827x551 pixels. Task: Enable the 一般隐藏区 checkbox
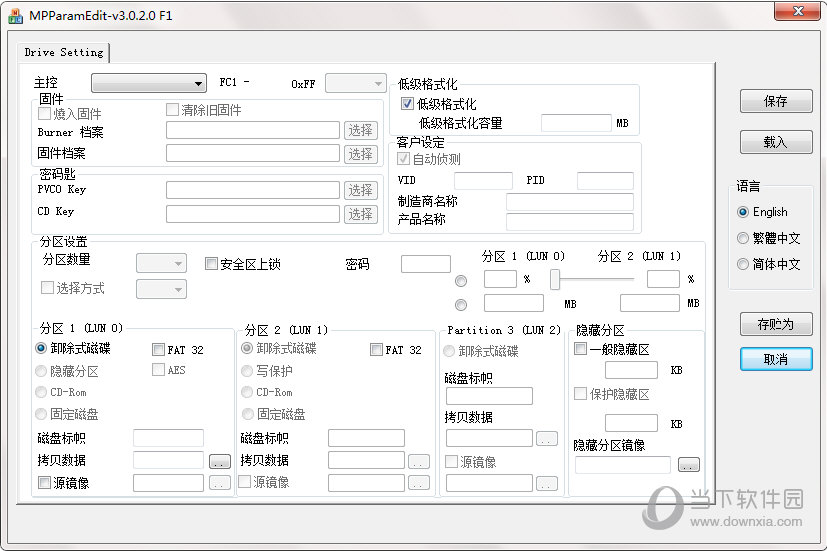580,349
